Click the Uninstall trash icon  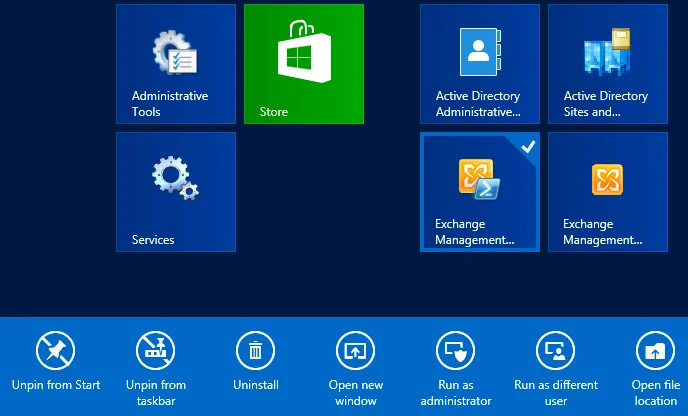pyautogui.click(x=256, y=351)
